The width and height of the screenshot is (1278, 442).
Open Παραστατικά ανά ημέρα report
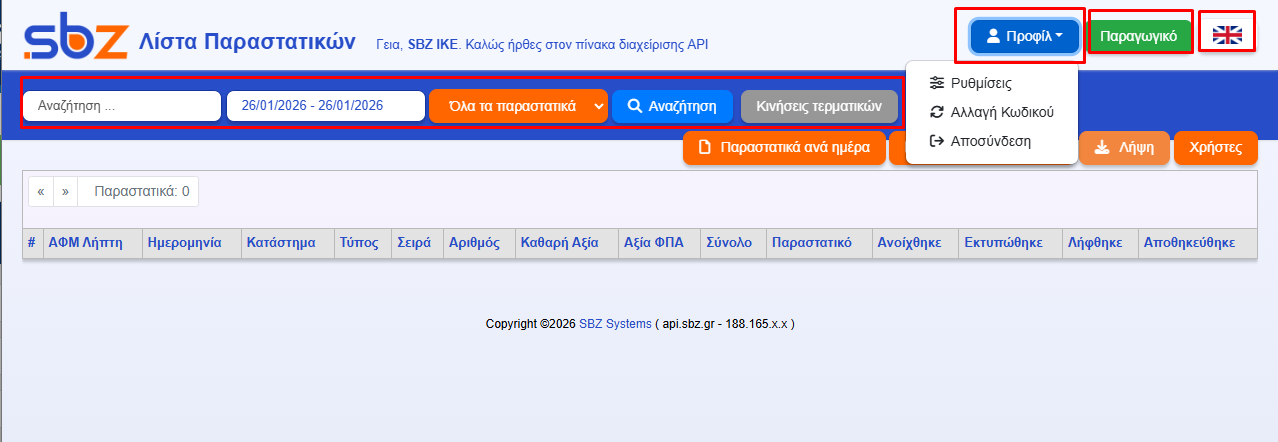pyautogui.click(x=784, y=148)
